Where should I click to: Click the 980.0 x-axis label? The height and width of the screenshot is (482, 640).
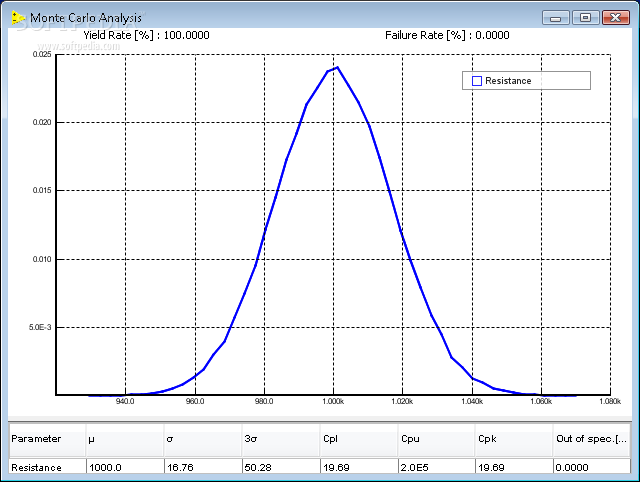[x=264, y=402]
